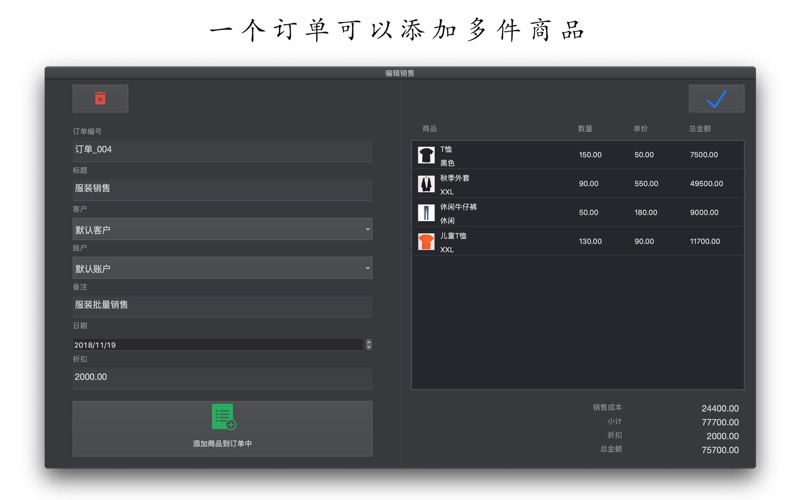Click the 75700.00 grand total value

click(x=720, y=450)
